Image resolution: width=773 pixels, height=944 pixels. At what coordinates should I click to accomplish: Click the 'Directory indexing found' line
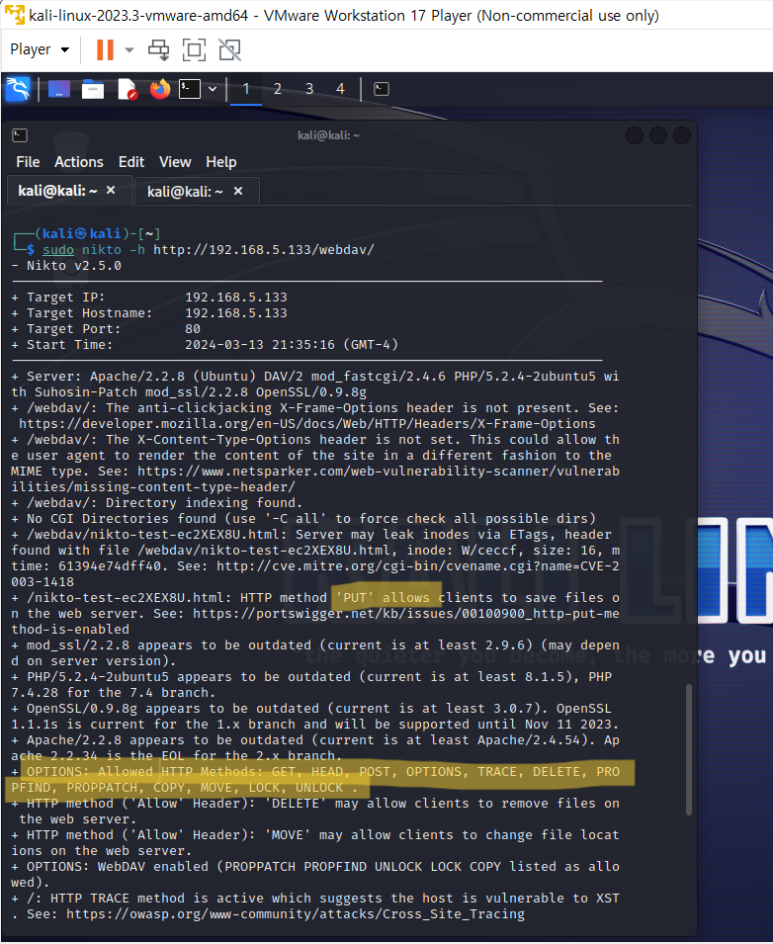pyautogui.click(x=157, y=503)
